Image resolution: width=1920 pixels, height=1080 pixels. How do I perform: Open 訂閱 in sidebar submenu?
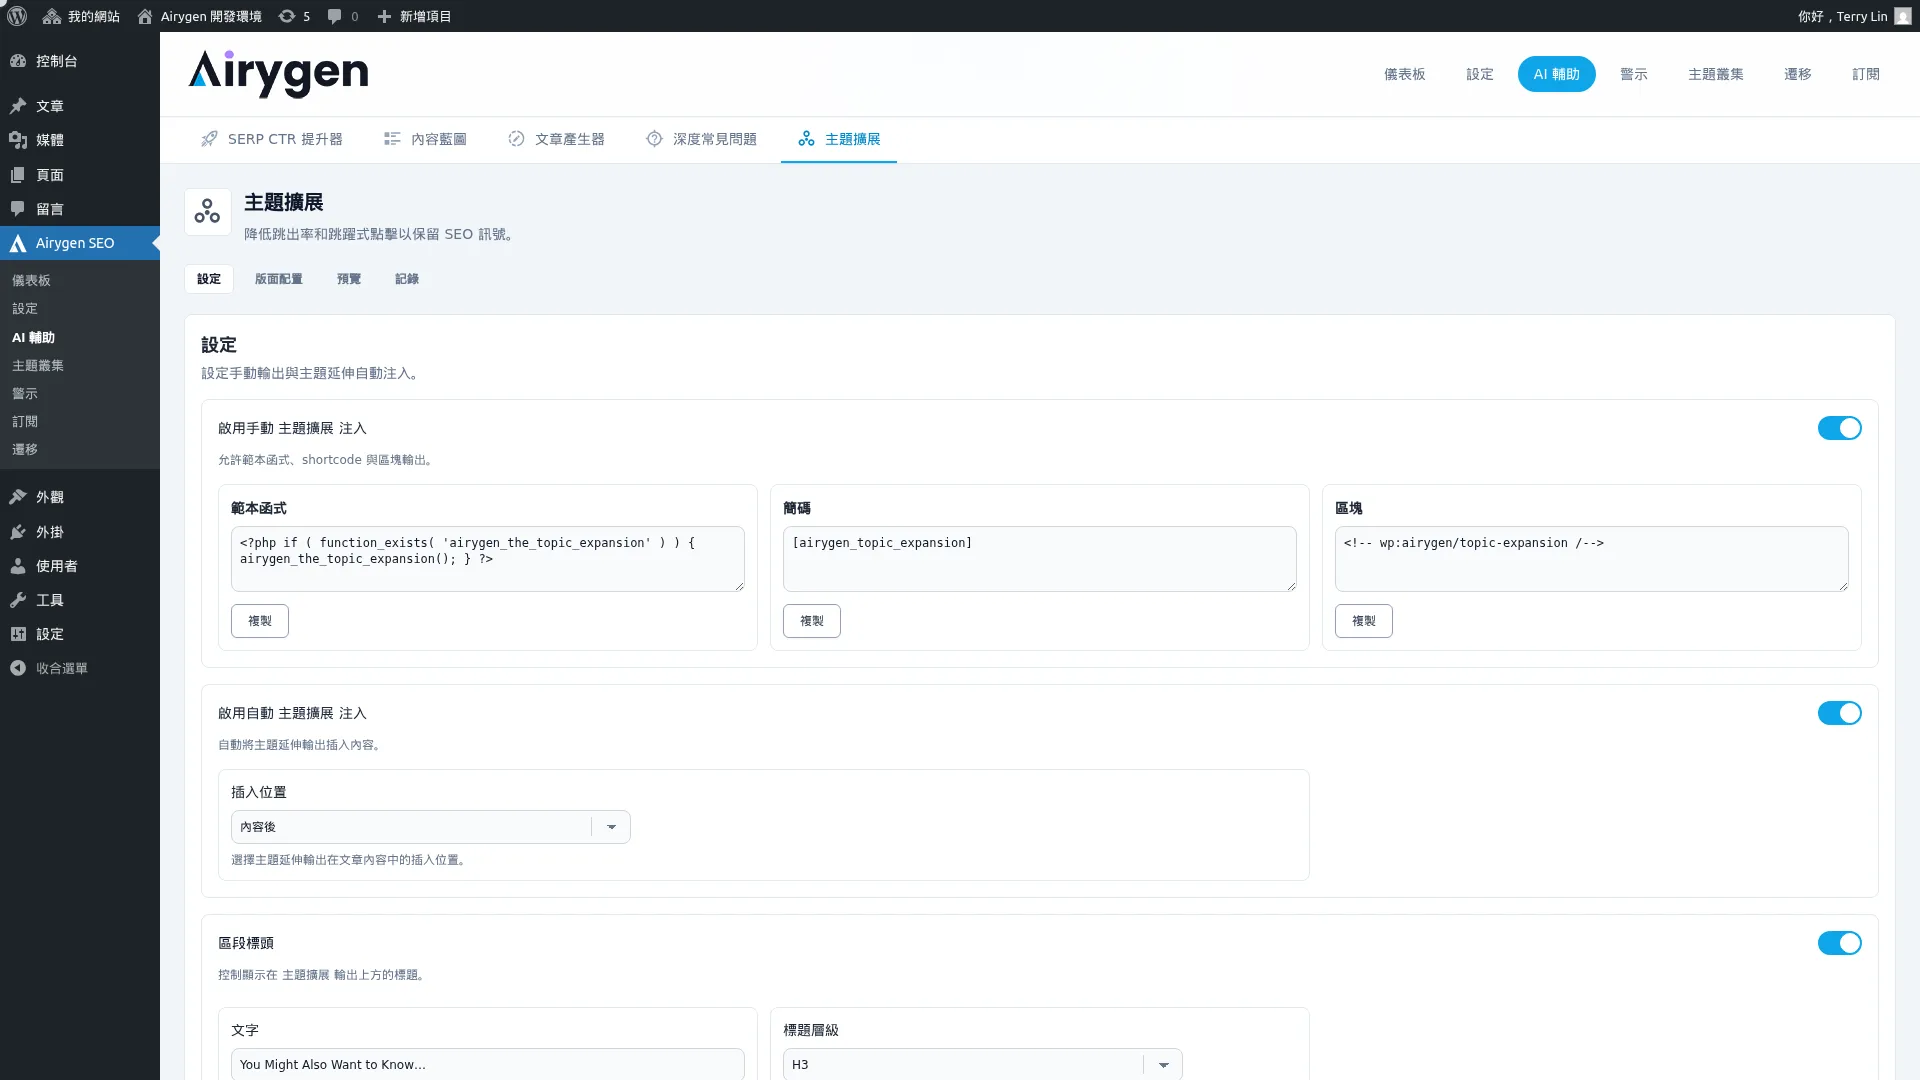[25, 422]
